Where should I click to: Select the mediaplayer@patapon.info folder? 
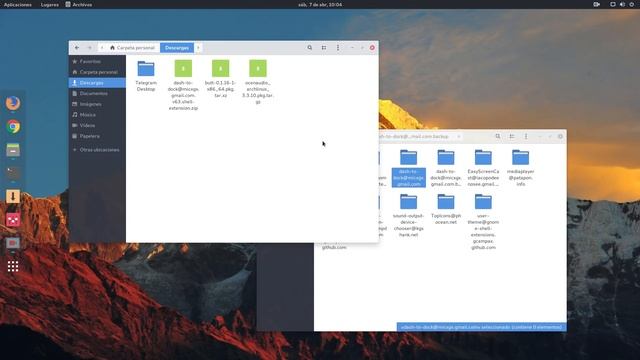pos(520,168)
